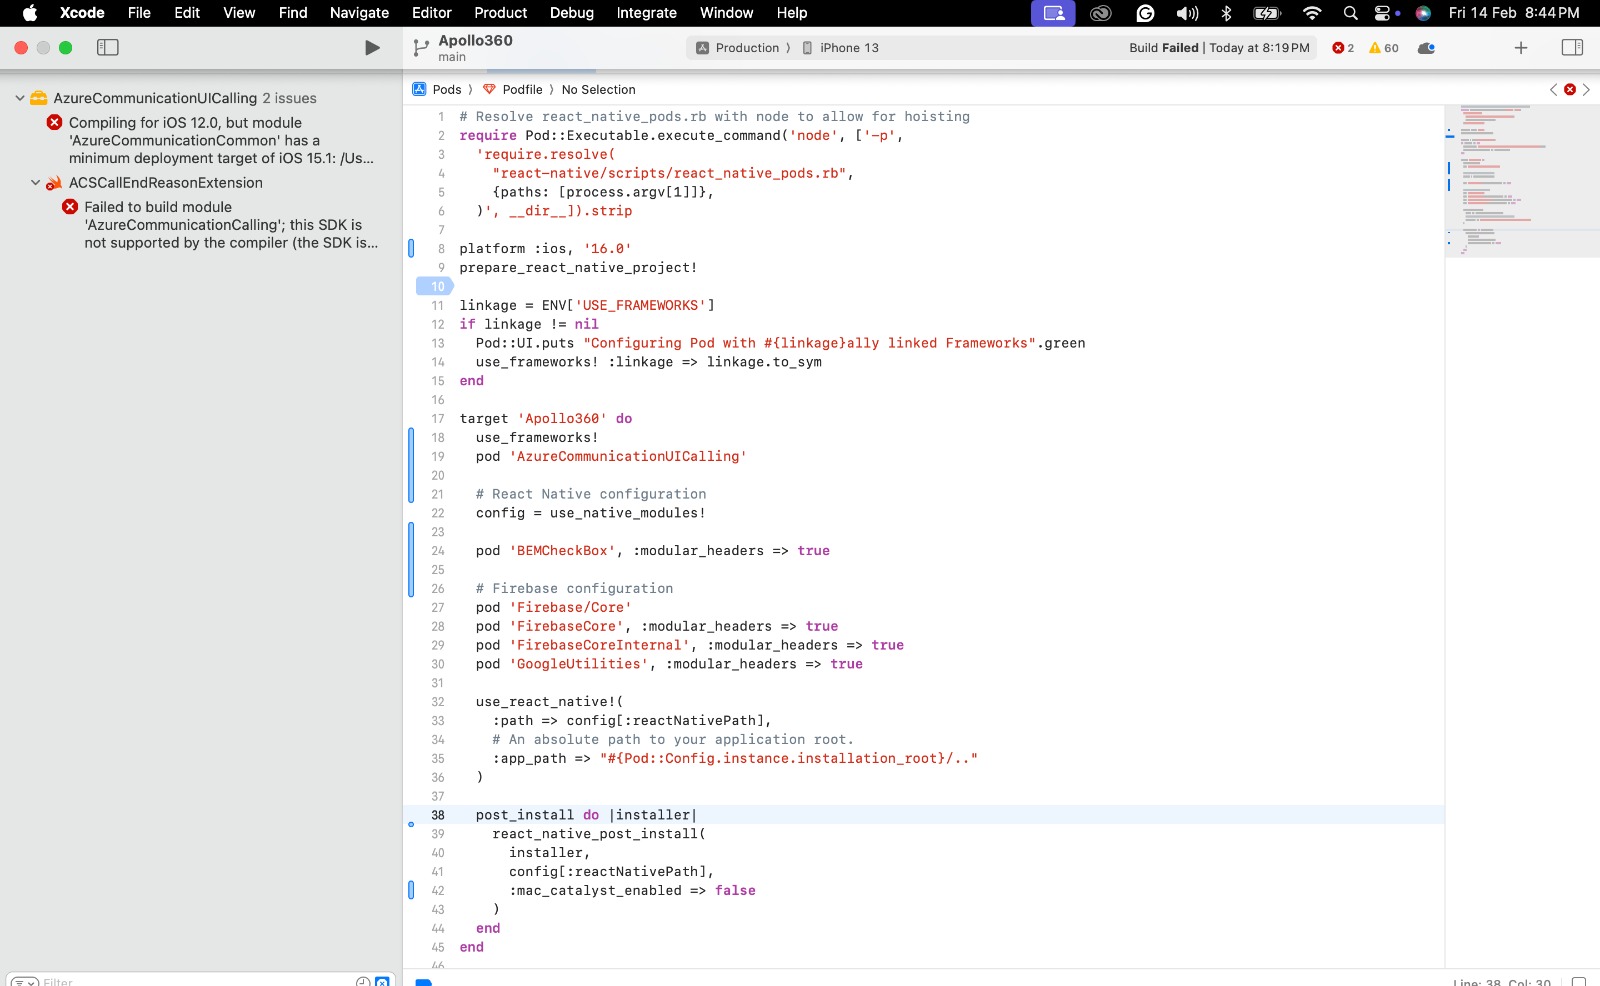Show the 60 warnings indicator

1384,48
